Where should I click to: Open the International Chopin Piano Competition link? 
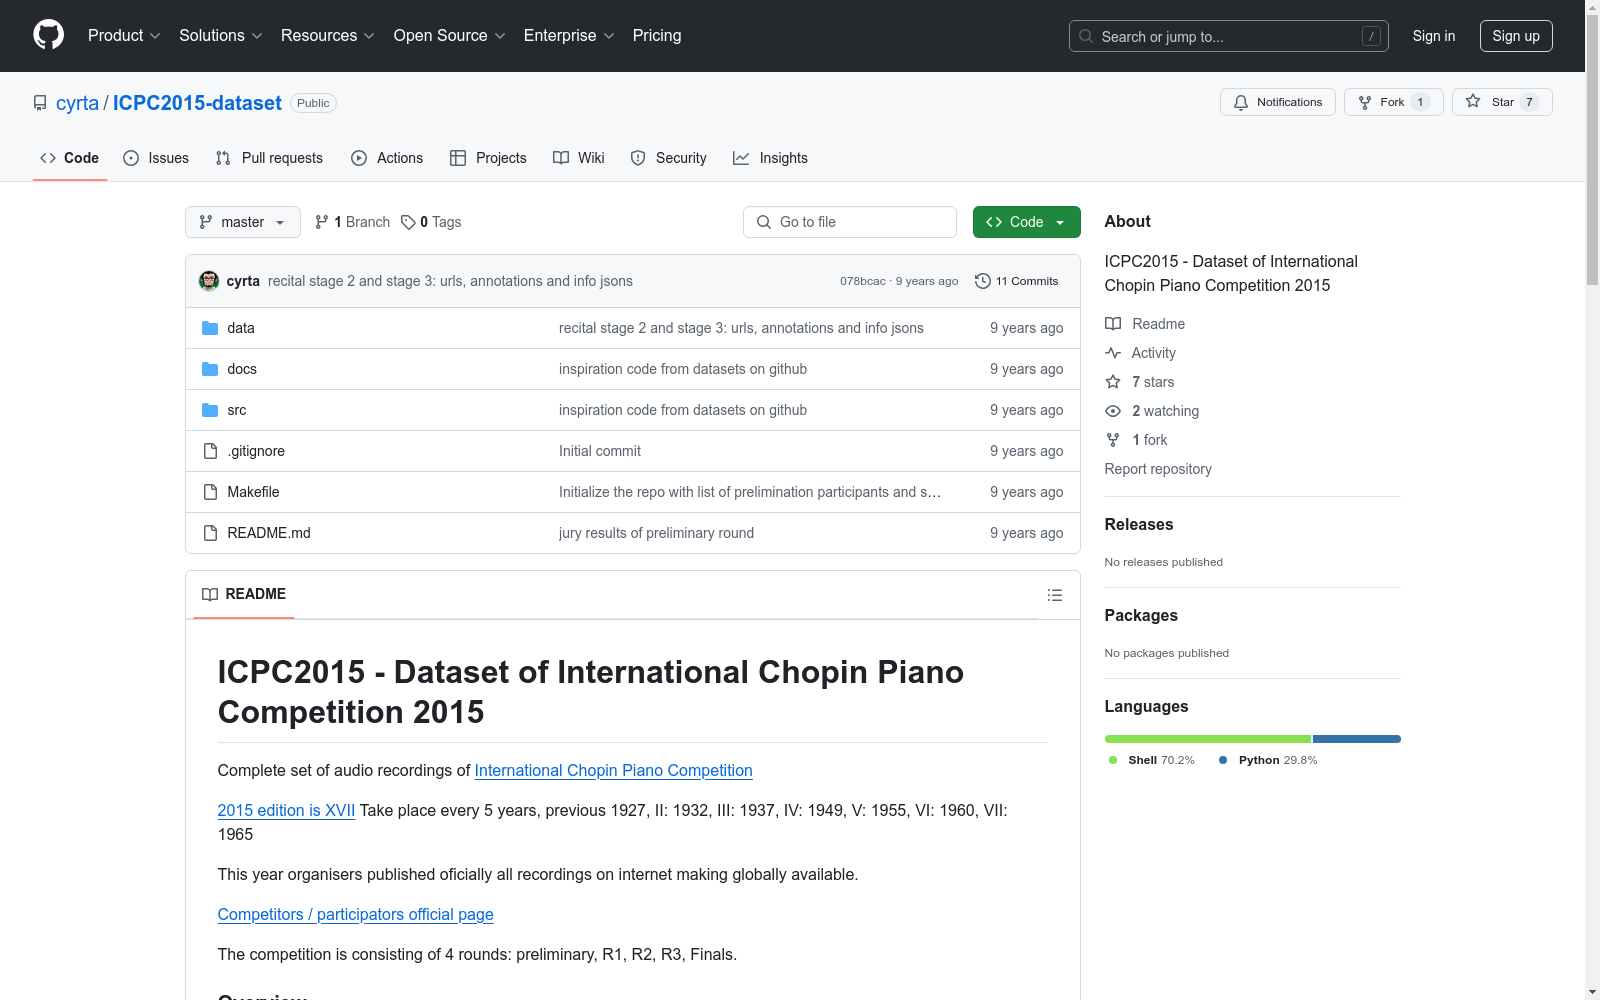tap(614, 770)
